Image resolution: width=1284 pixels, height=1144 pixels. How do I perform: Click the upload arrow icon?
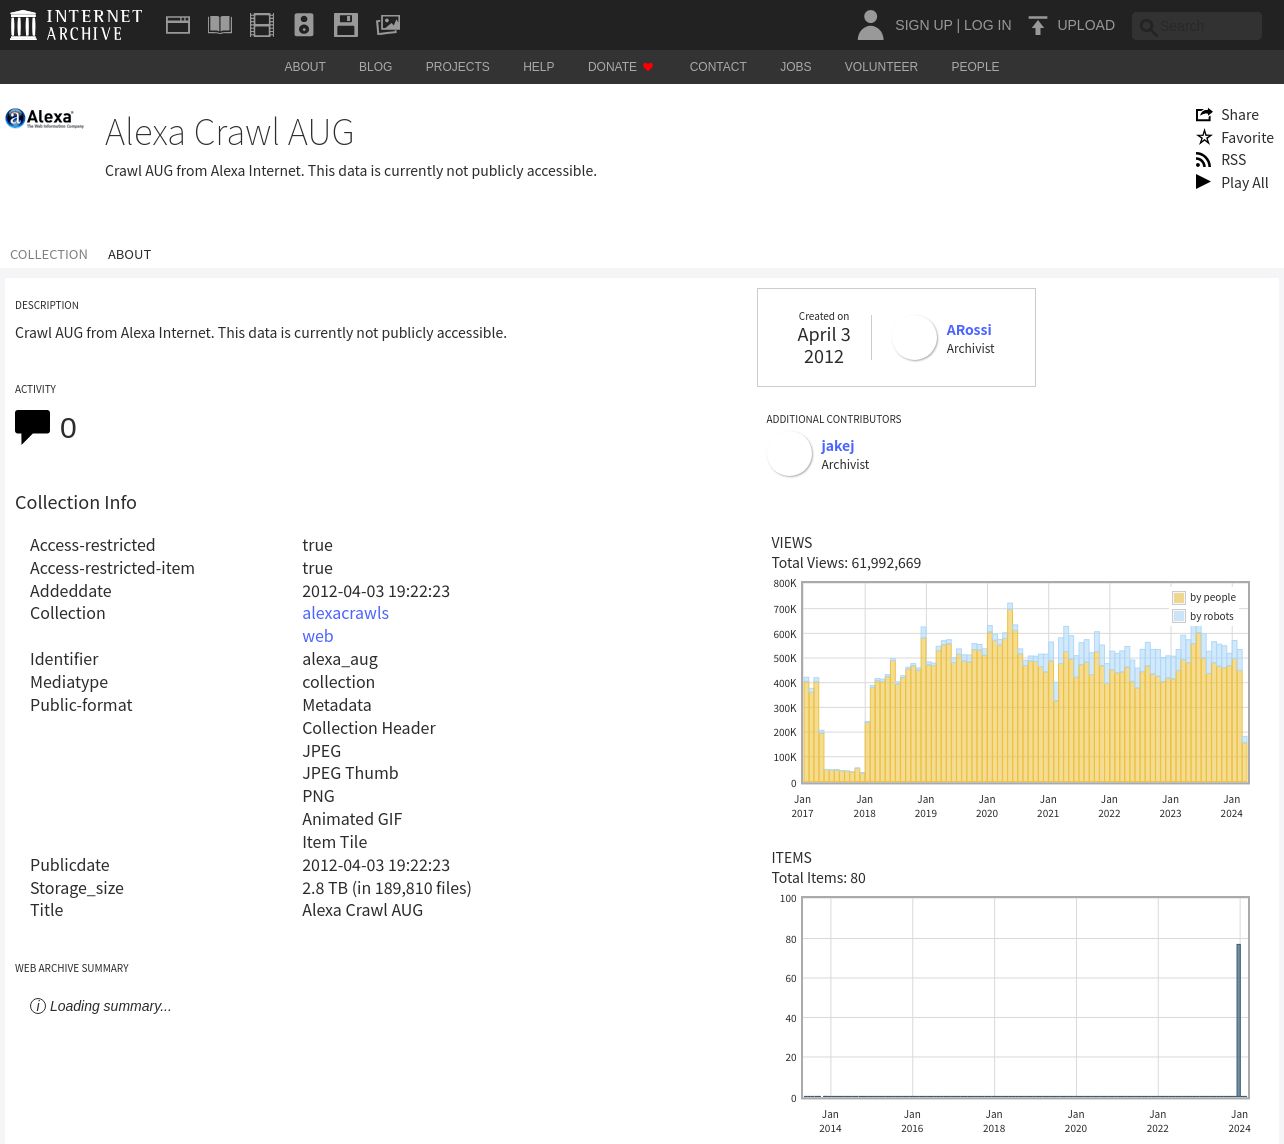(x=1038, y=25)
